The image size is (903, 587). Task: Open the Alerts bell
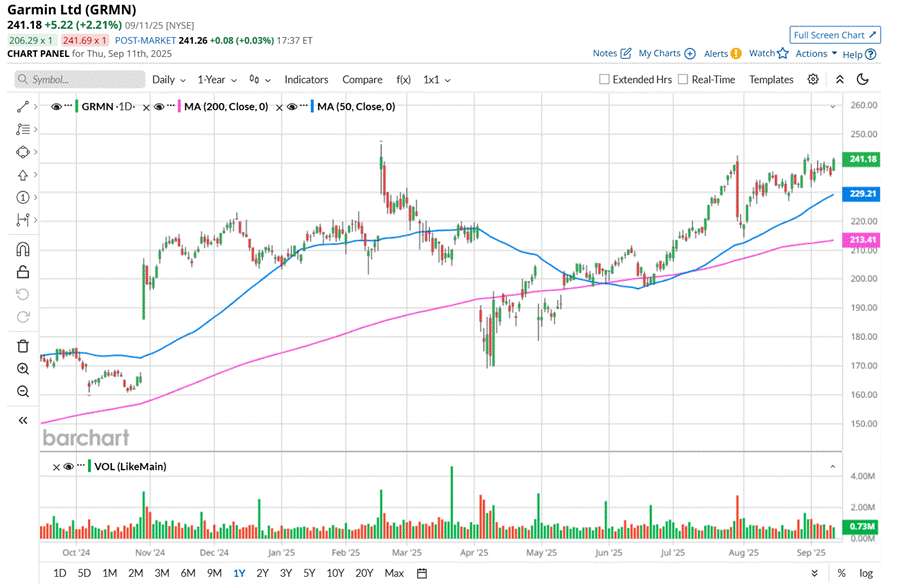point(723,54)
